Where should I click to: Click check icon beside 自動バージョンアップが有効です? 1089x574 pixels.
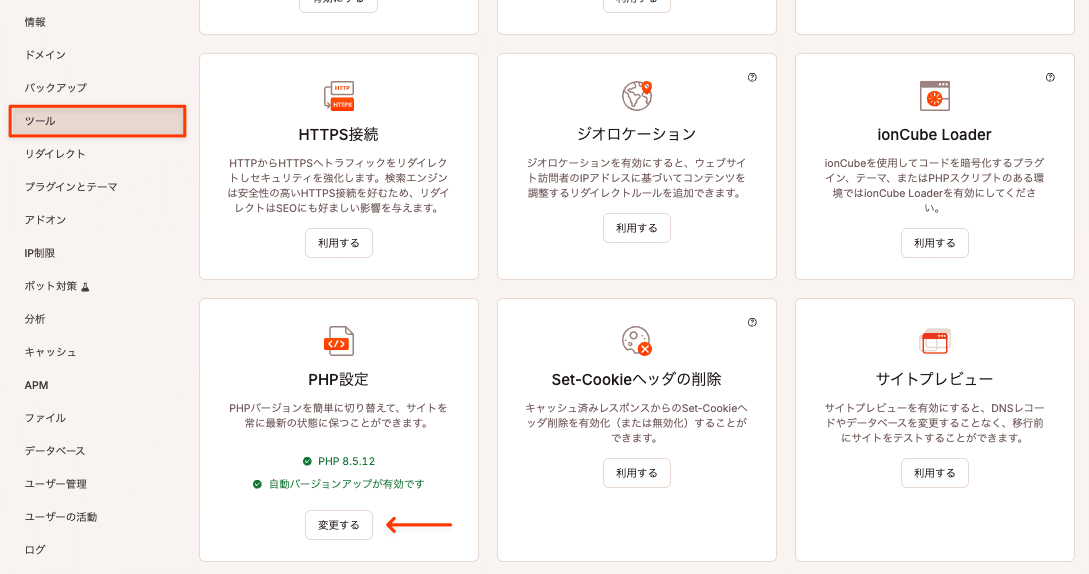257,484
